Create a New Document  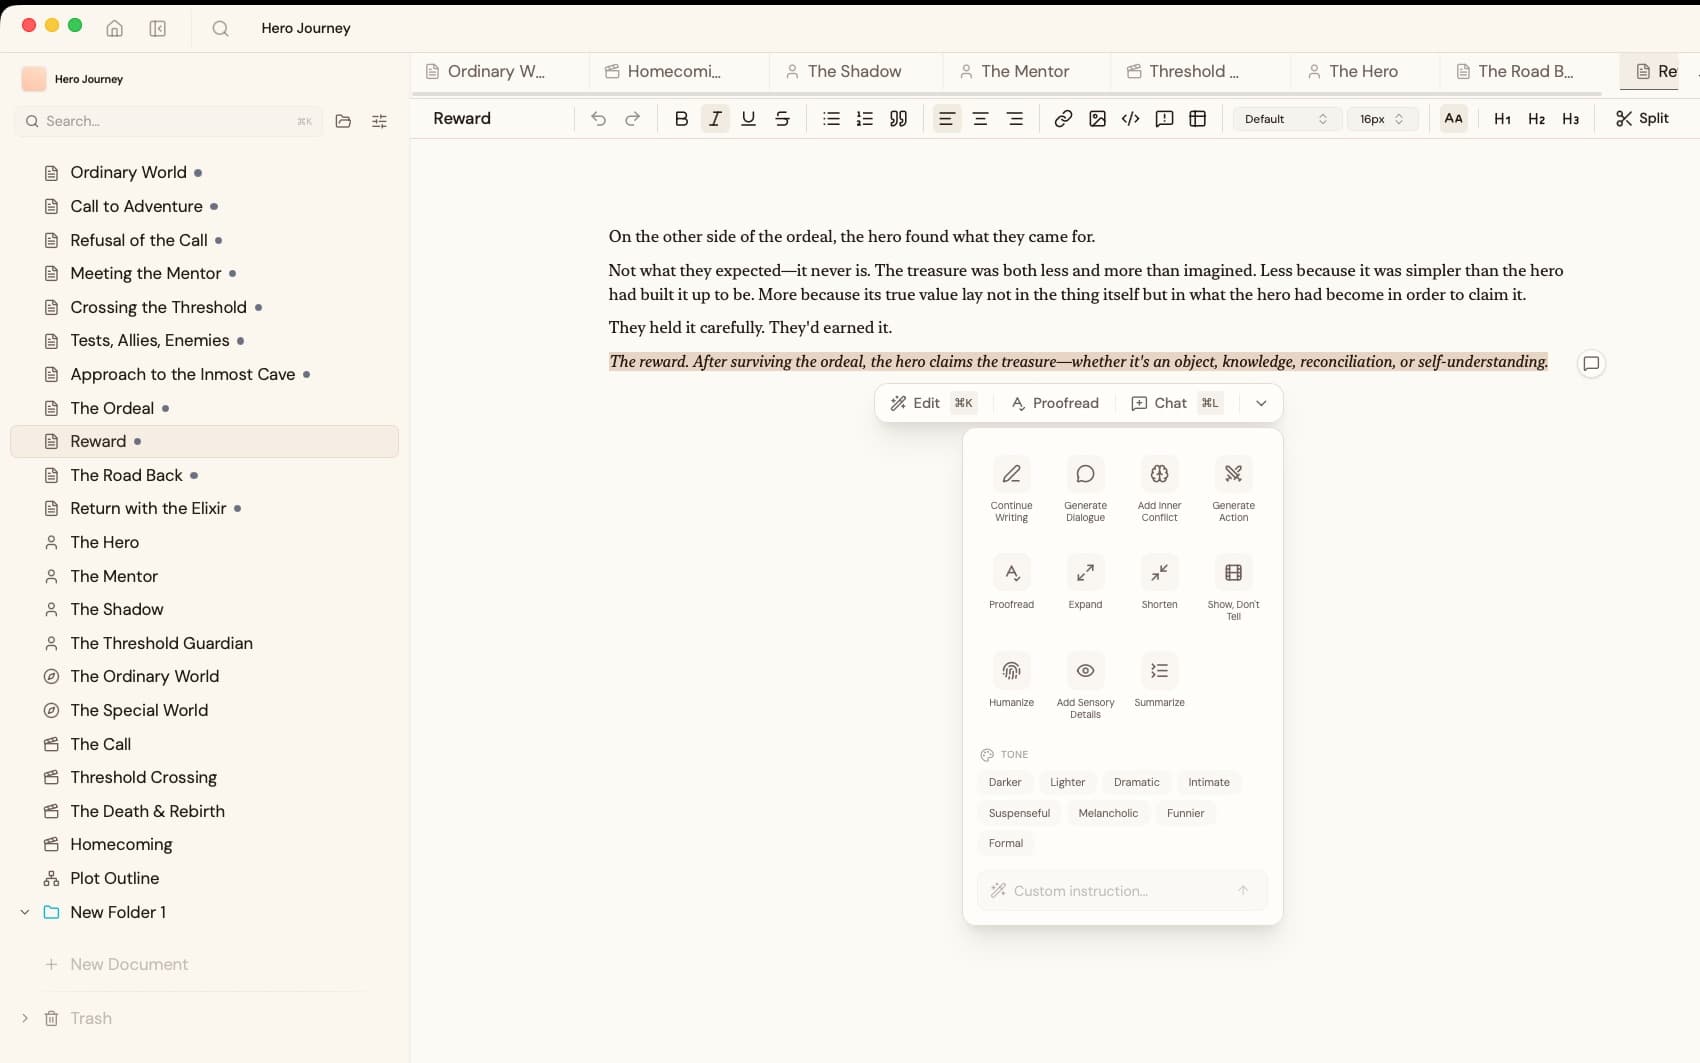[117, 964]
